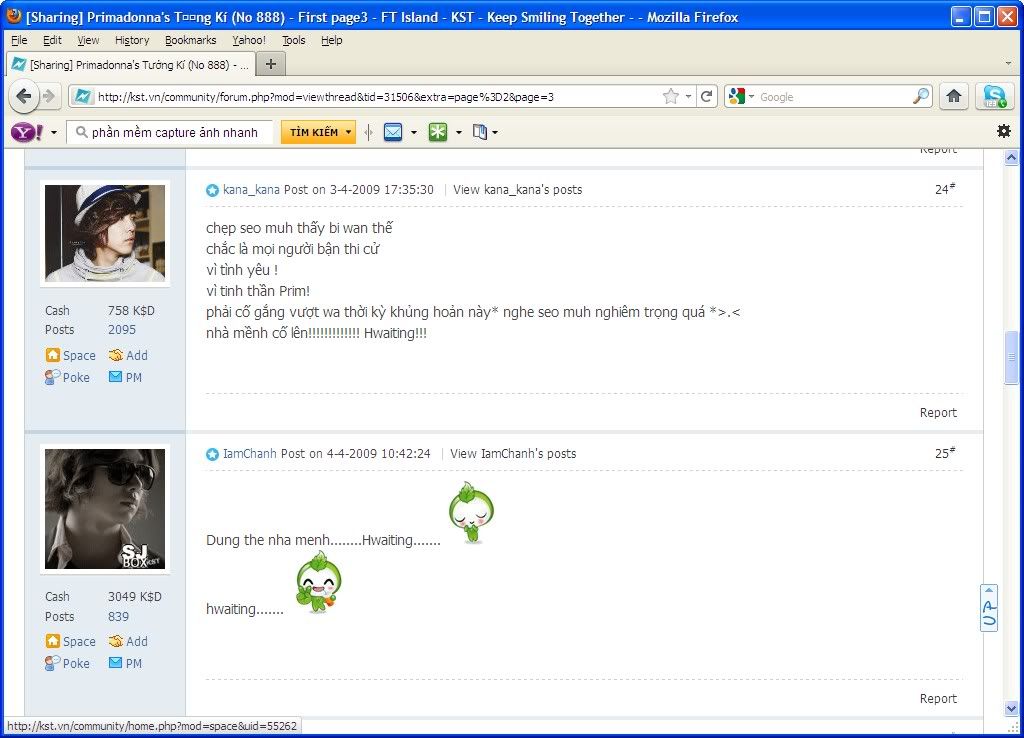Click the Yahoo toolbar bookmarks page icon
Viewport: 1024px width, 738px height.
pyautogui.click(x=480, y=133)
